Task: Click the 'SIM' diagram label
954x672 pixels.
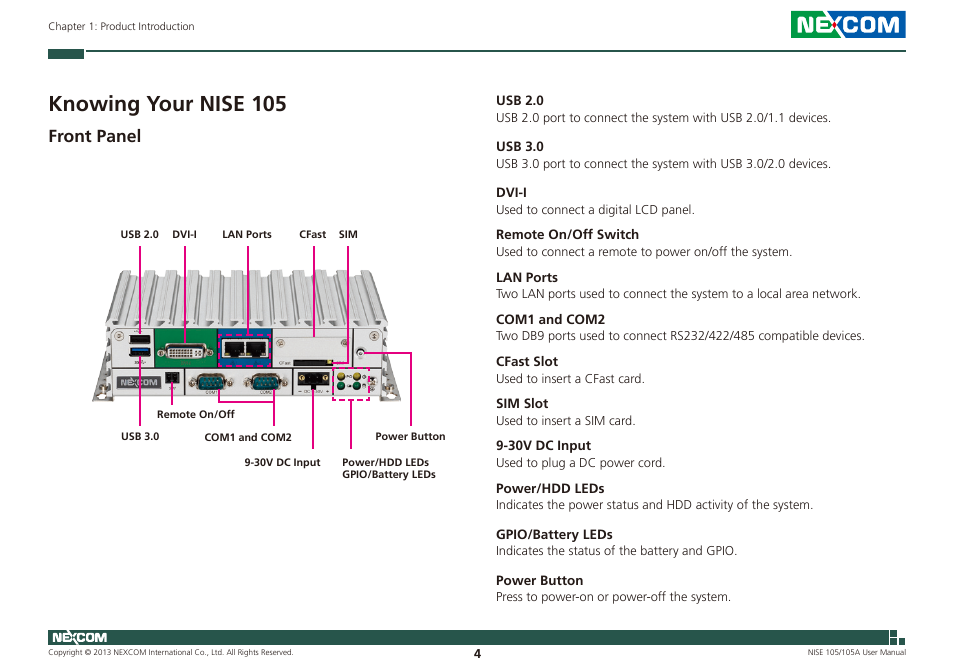Action: coord(348,235)
